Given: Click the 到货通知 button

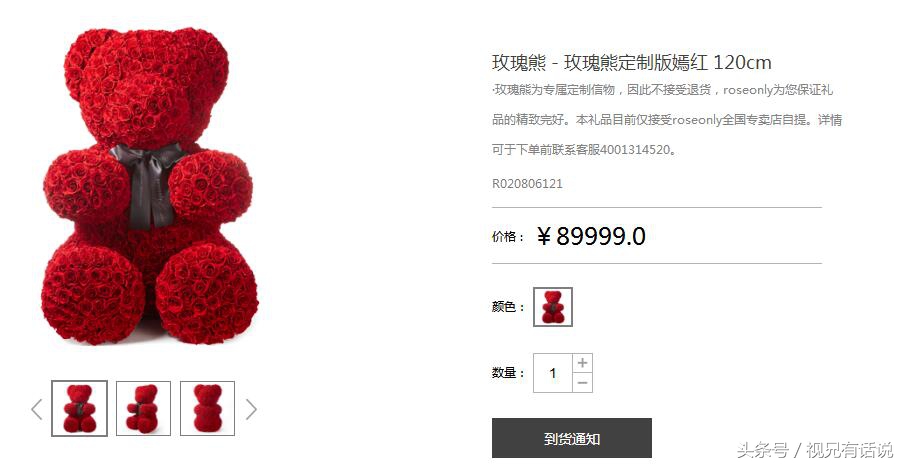Looking at the screenshot, I should point(572,438).
